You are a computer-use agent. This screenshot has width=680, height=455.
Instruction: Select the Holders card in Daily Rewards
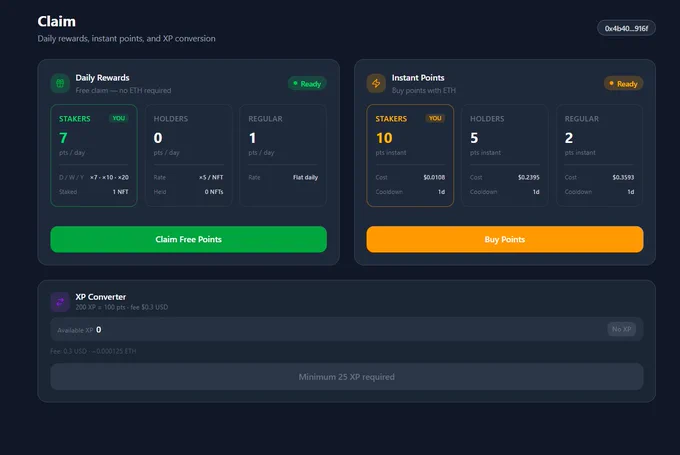(189, 155)
